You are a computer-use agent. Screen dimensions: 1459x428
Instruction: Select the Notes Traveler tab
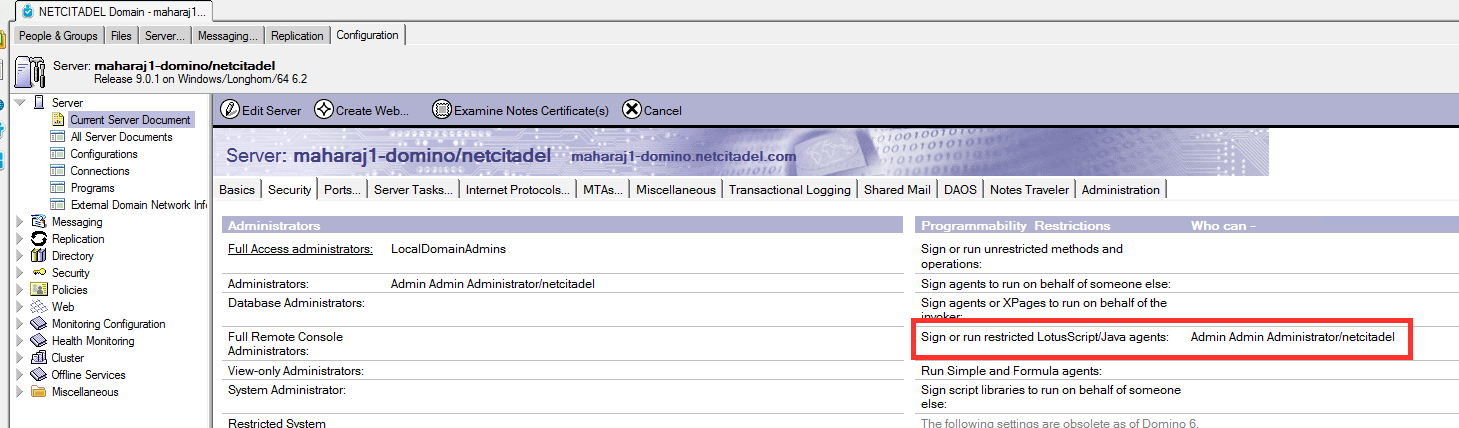(x=1029, y=190)
